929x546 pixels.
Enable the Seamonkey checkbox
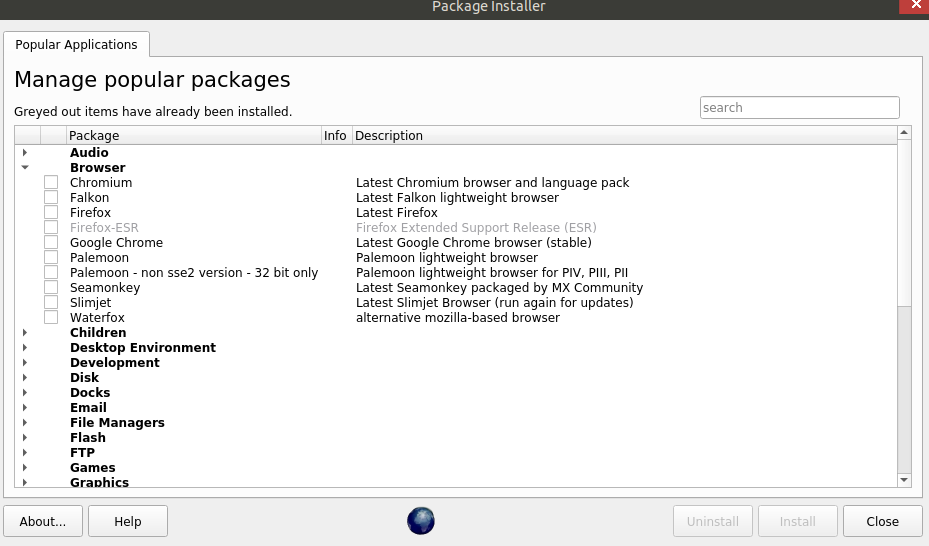[x=51, y=287]
